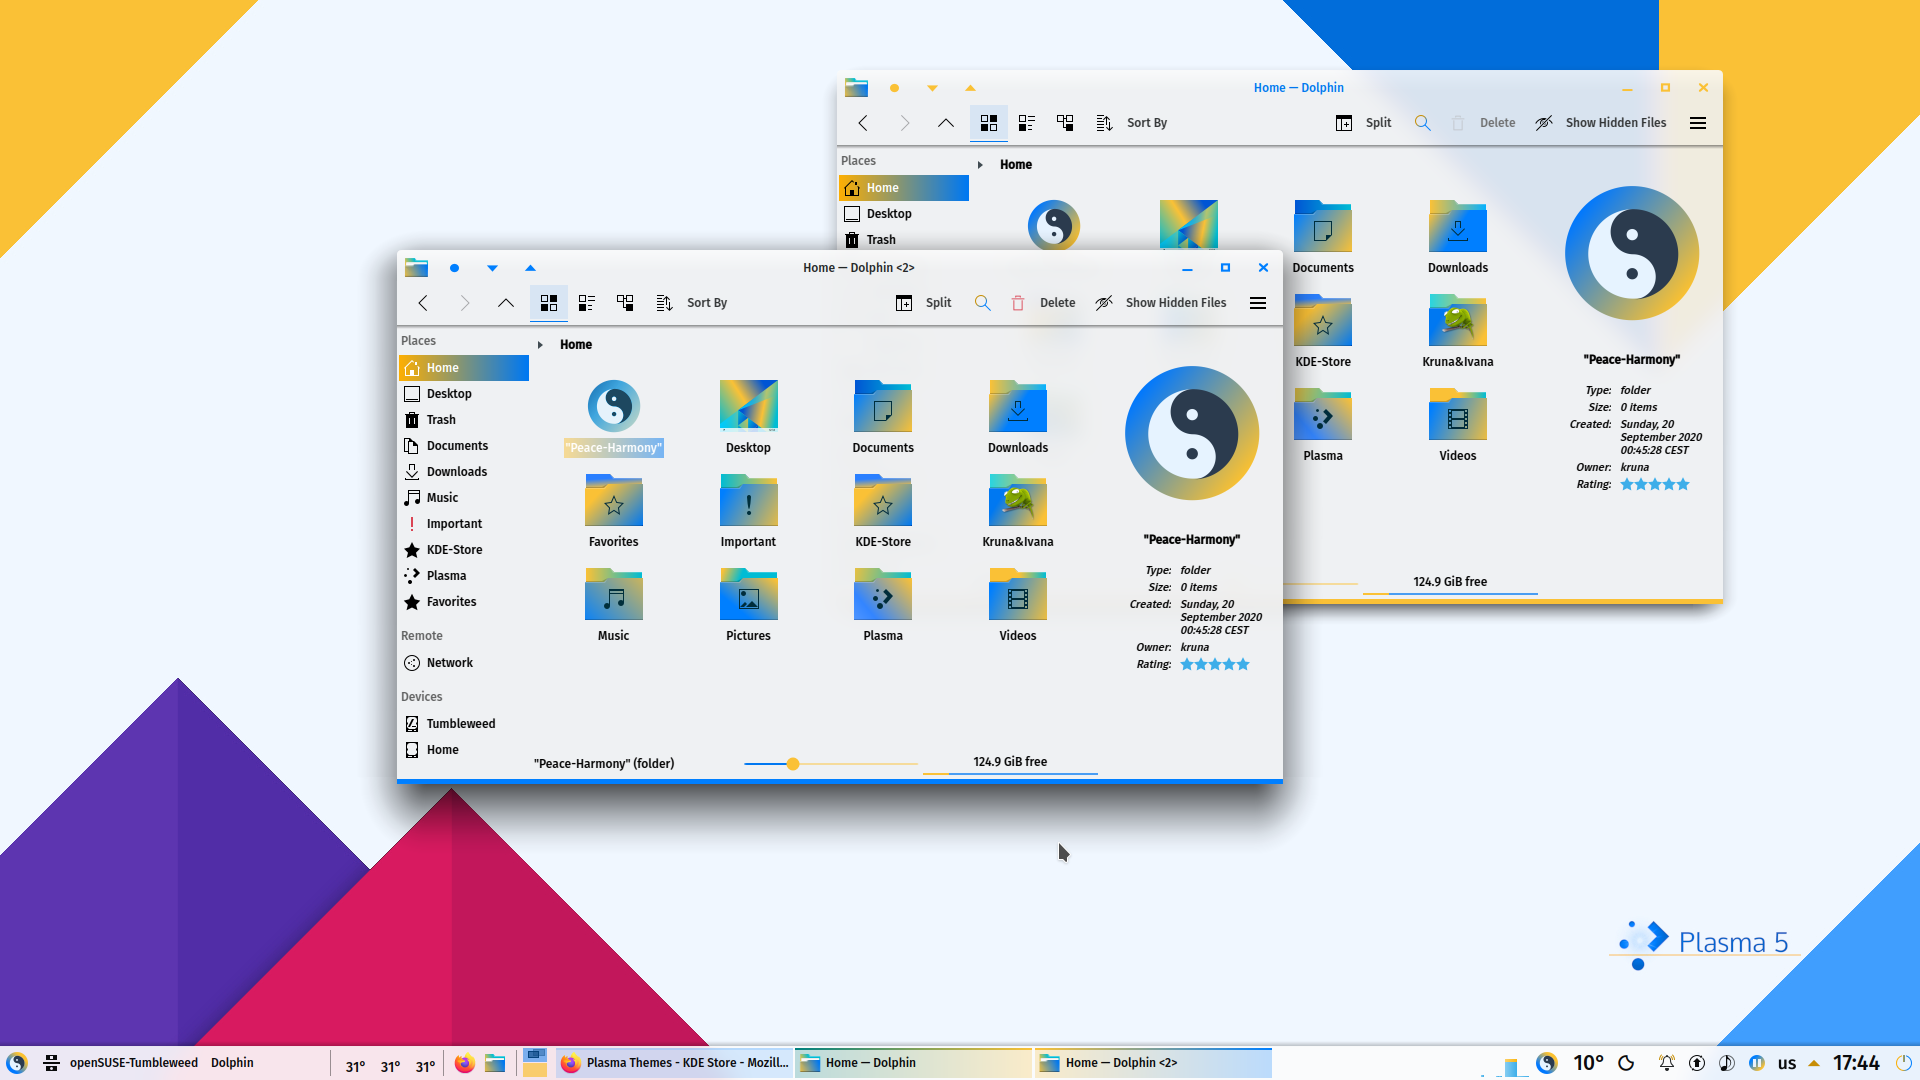Select Videos folder in Dolphin <2> view

click(1018, 606)
